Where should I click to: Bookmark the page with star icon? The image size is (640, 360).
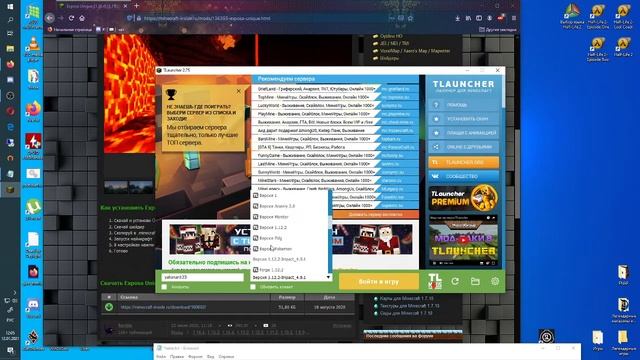(x=410, y=18)
